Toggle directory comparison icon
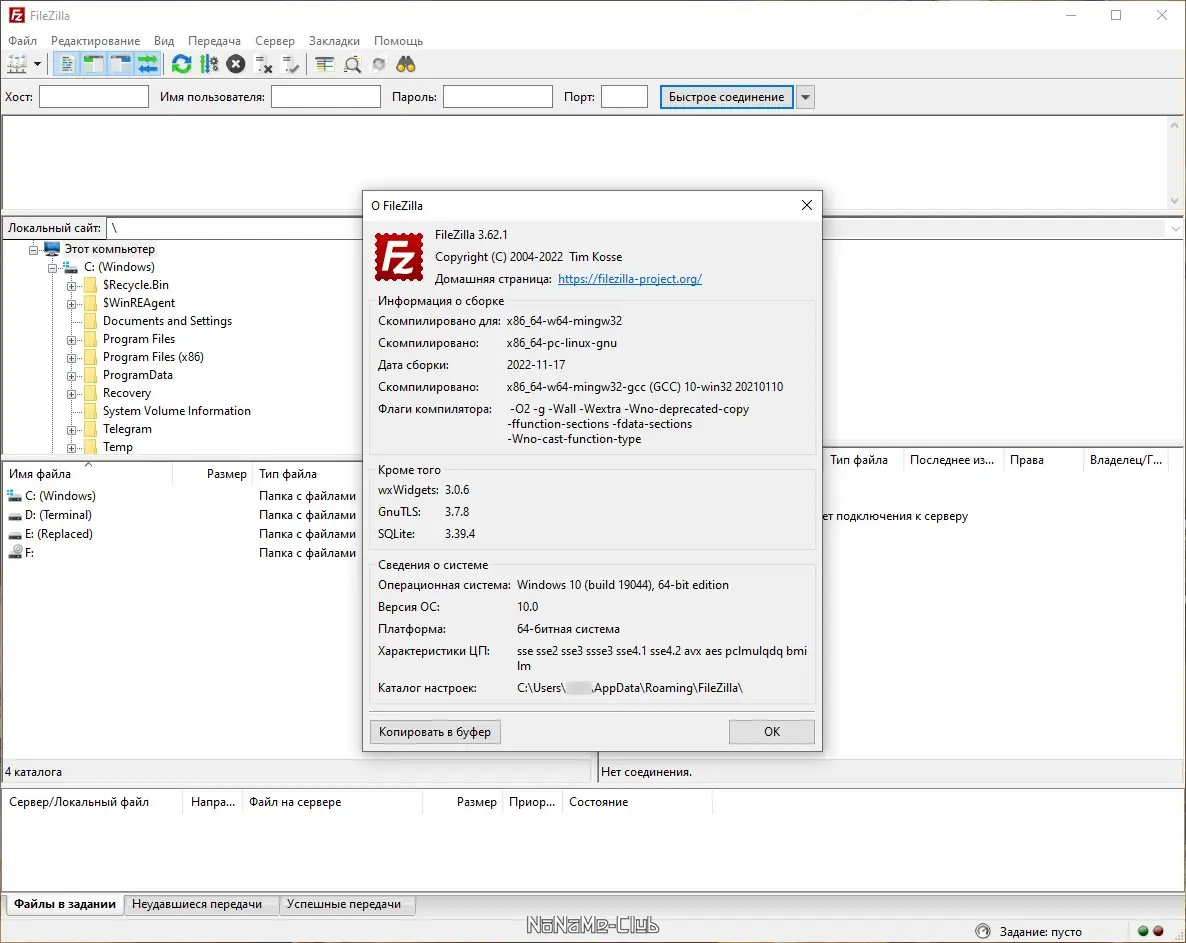Screen dimensions: 1186x943 tap(352, 64)
